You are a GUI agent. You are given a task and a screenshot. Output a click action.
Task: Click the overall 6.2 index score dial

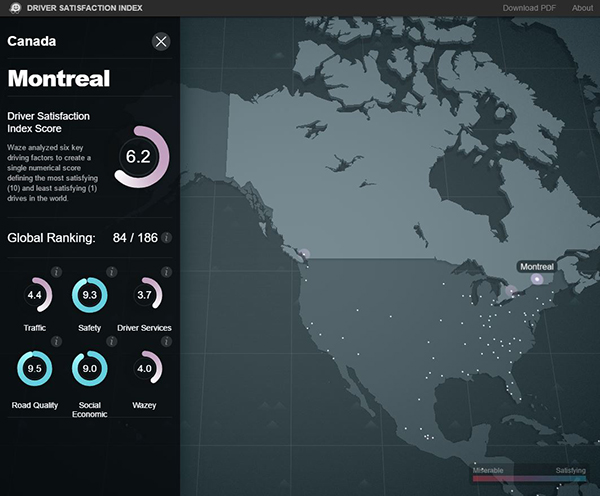click(141, 157)
